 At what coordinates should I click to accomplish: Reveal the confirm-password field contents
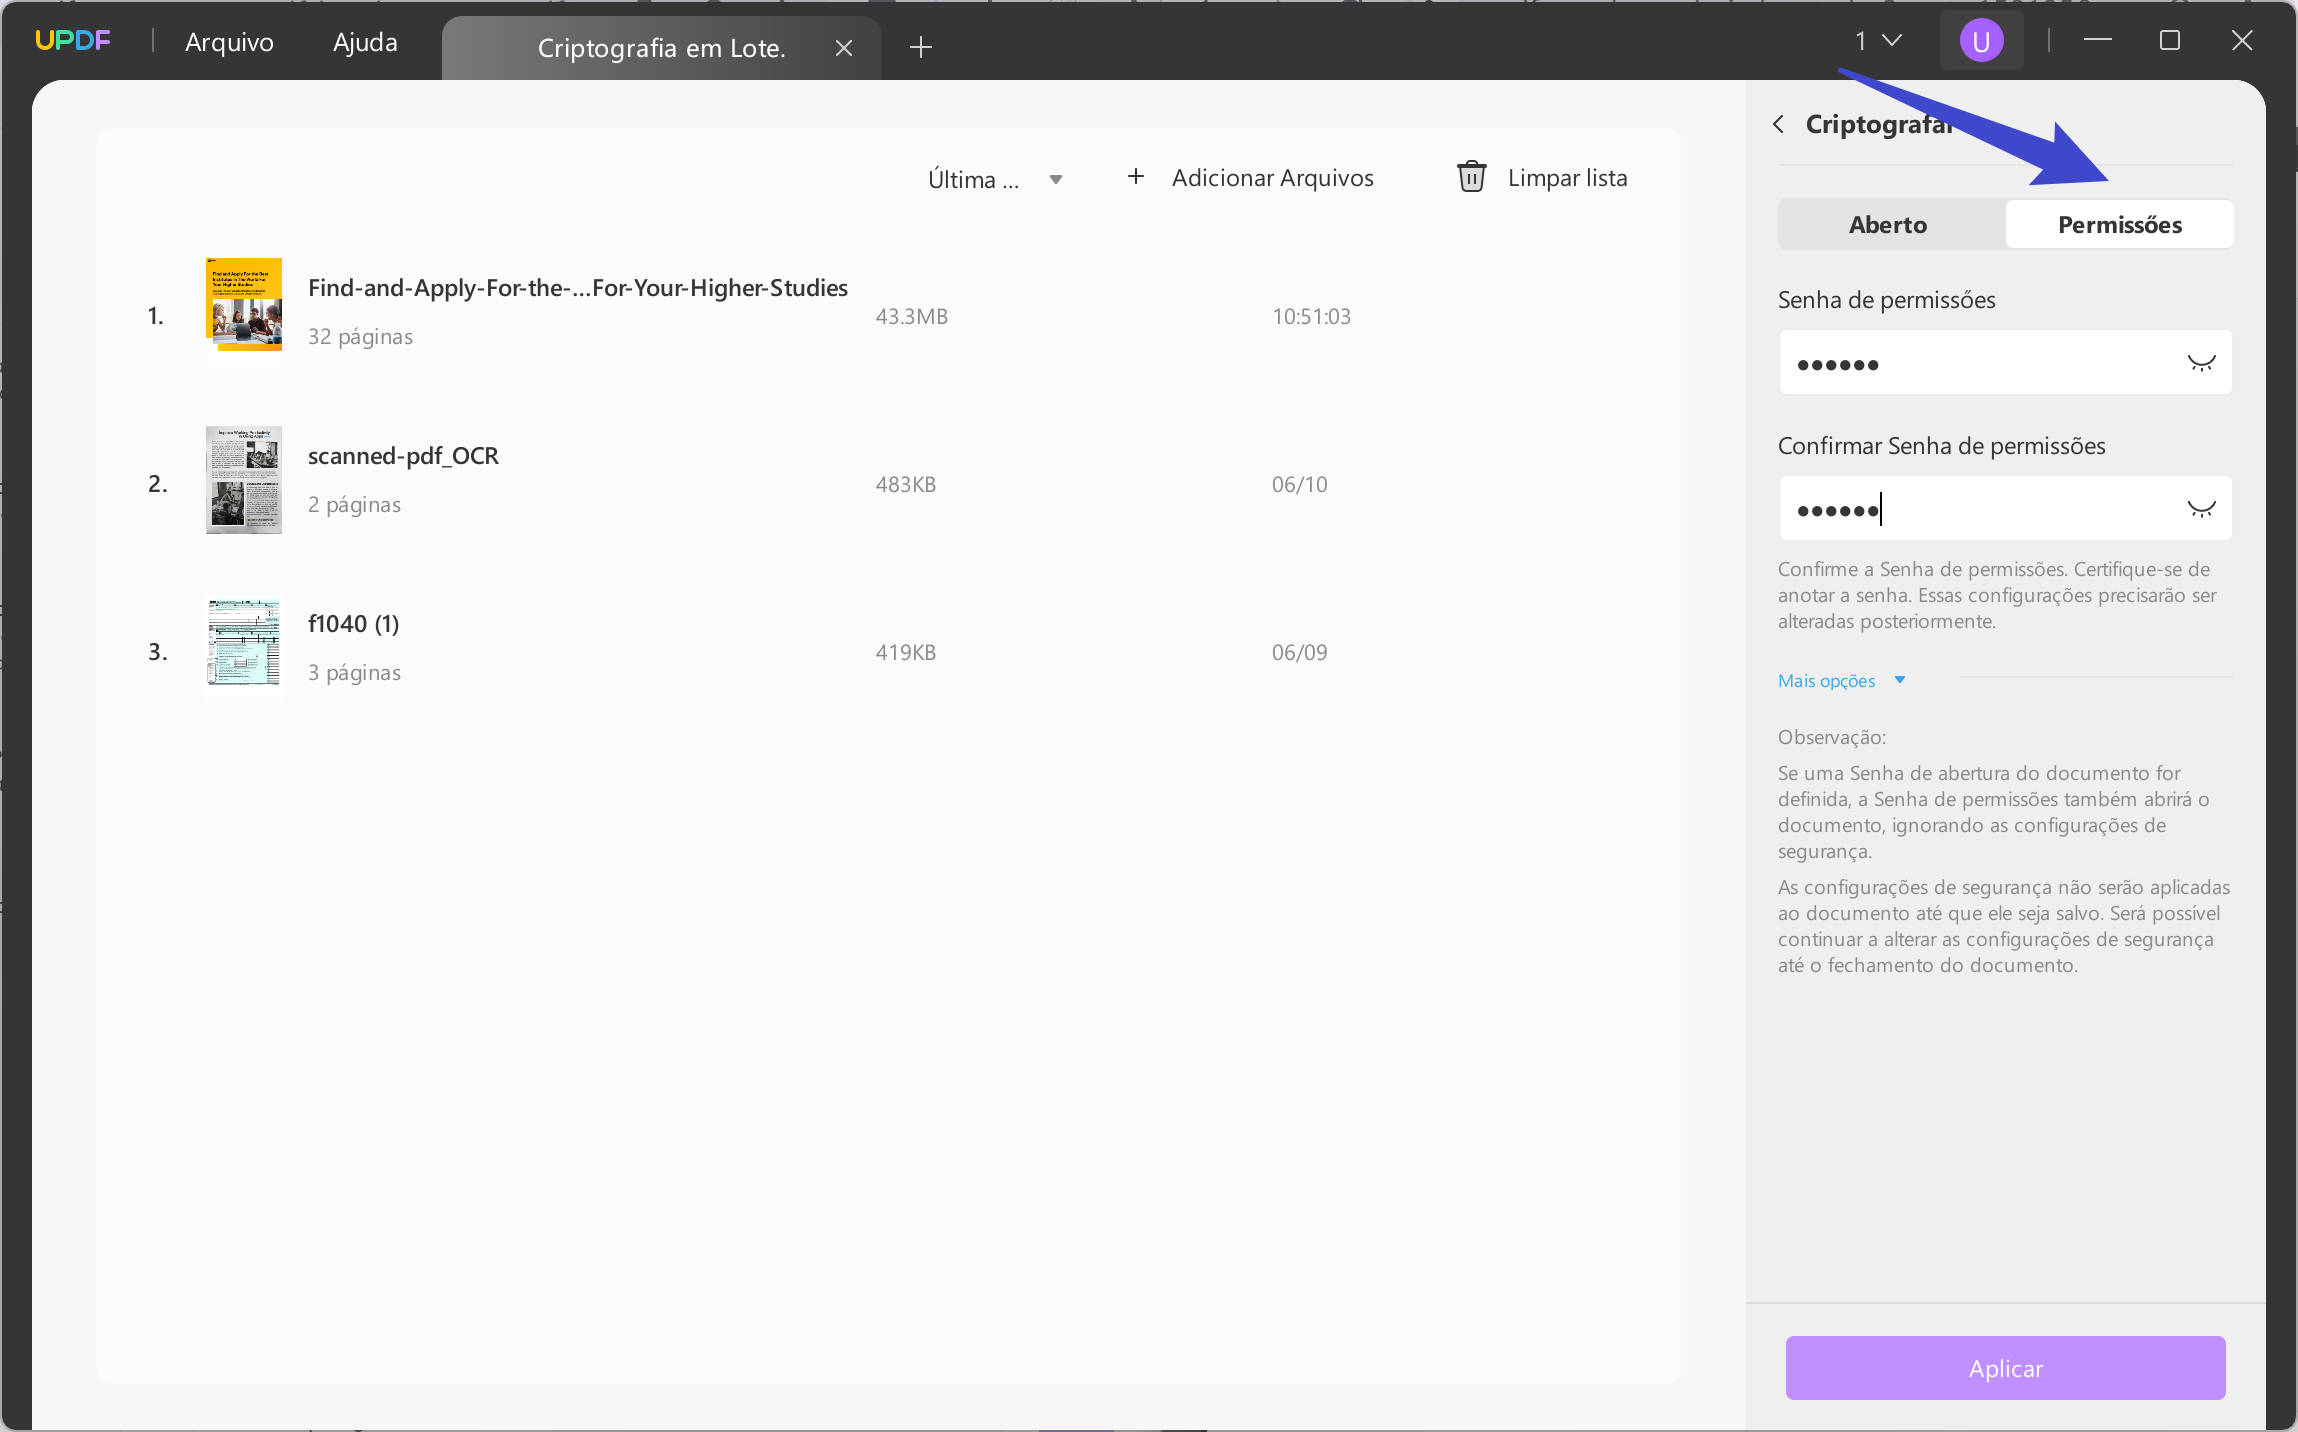(x=2201, y=509)
